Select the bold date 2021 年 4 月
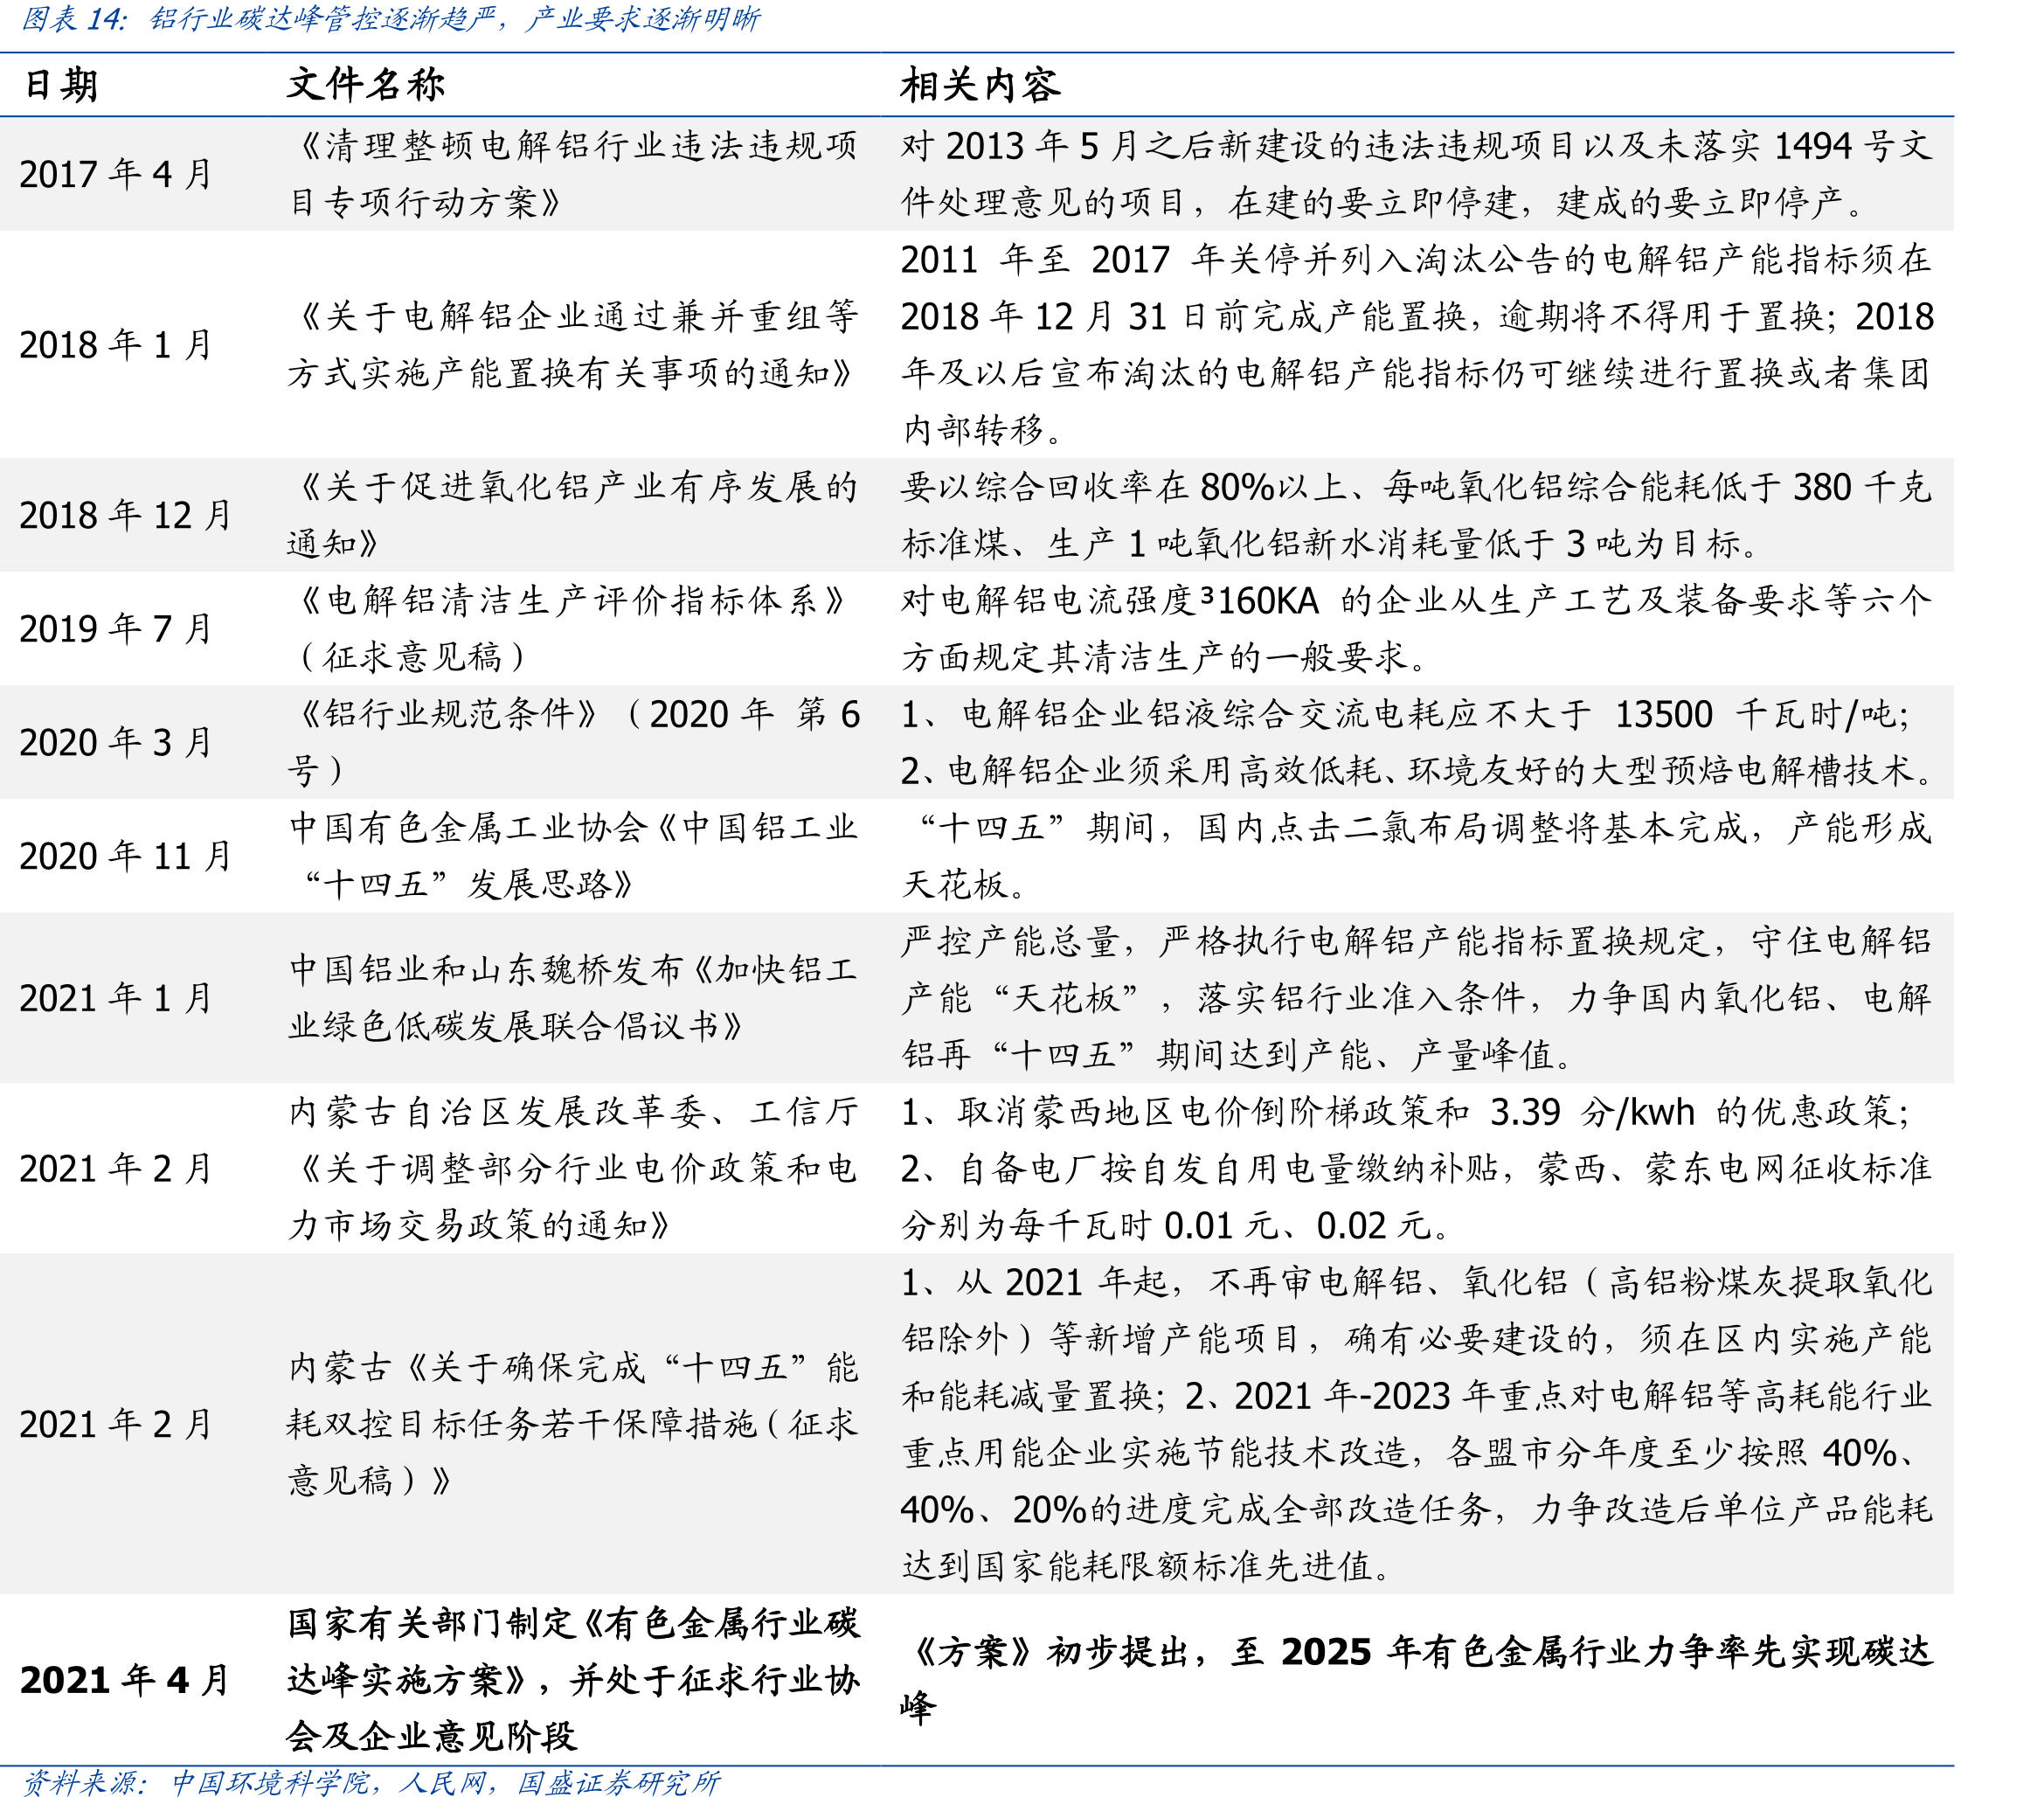 (x=125, y=1680)
